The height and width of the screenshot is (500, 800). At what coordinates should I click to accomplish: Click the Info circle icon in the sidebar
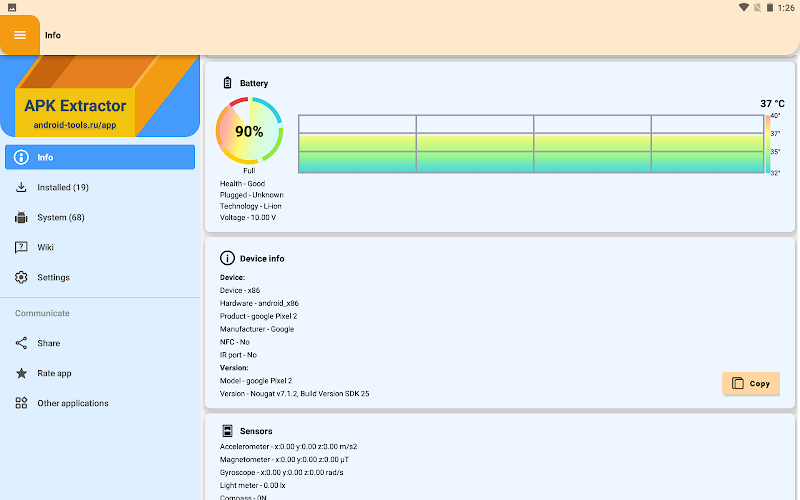tap(21, 157)
